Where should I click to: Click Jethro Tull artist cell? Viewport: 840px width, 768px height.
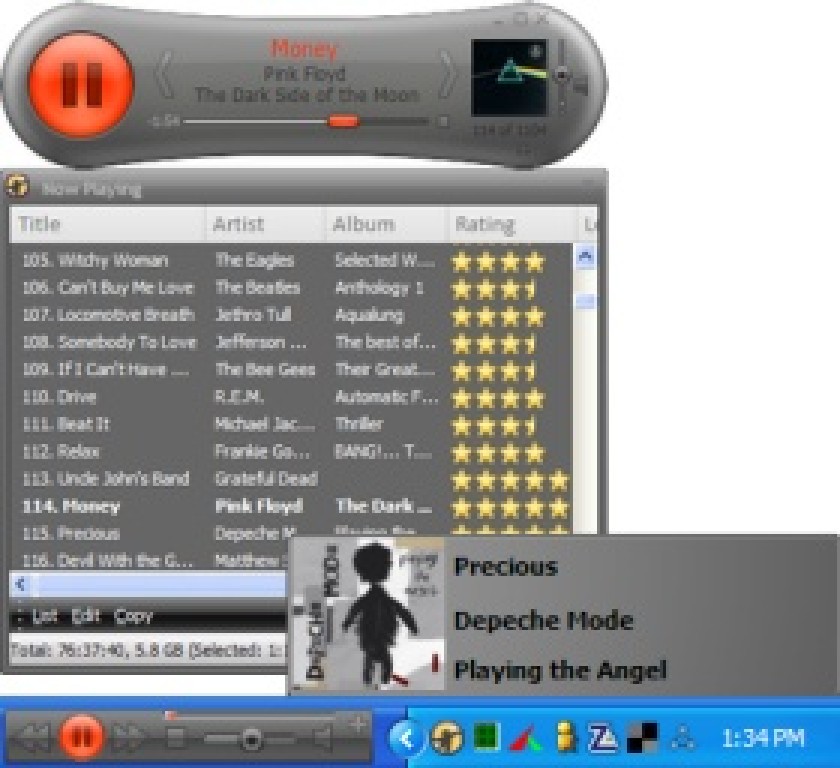253,315
